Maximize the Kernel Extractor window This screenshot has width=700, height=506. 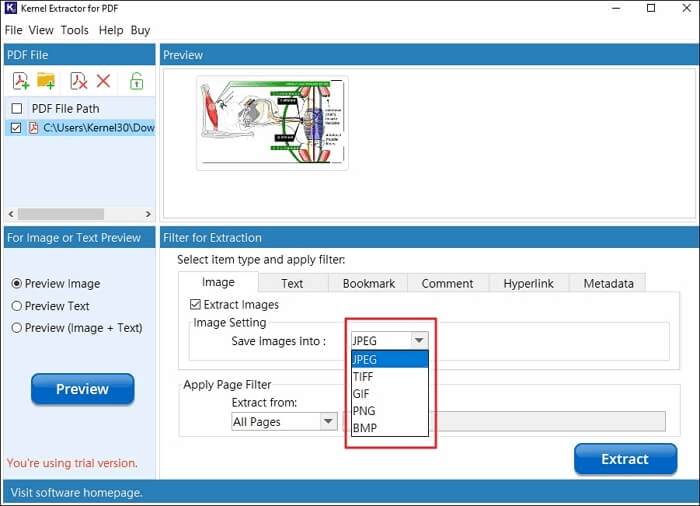coord(651,8)
